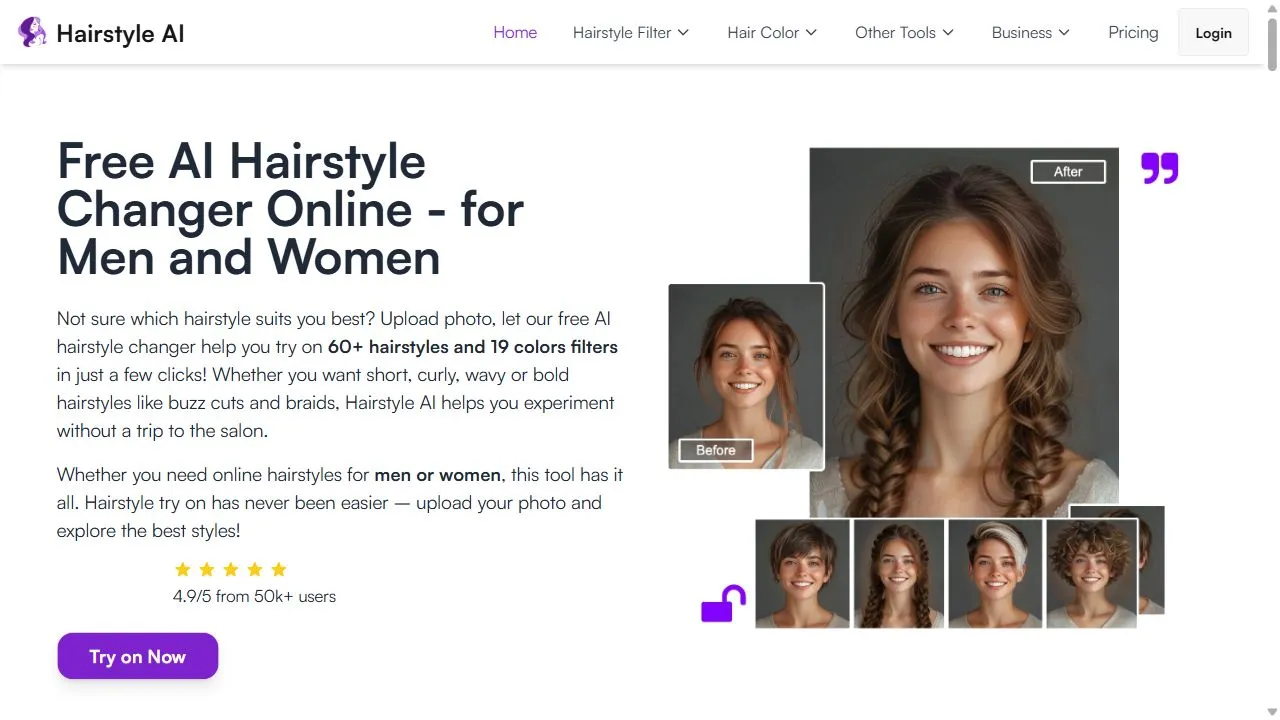Viewport: 1280px width, 720px height.
Task: Click the scrollbar down arrow
Action: 1272,712
